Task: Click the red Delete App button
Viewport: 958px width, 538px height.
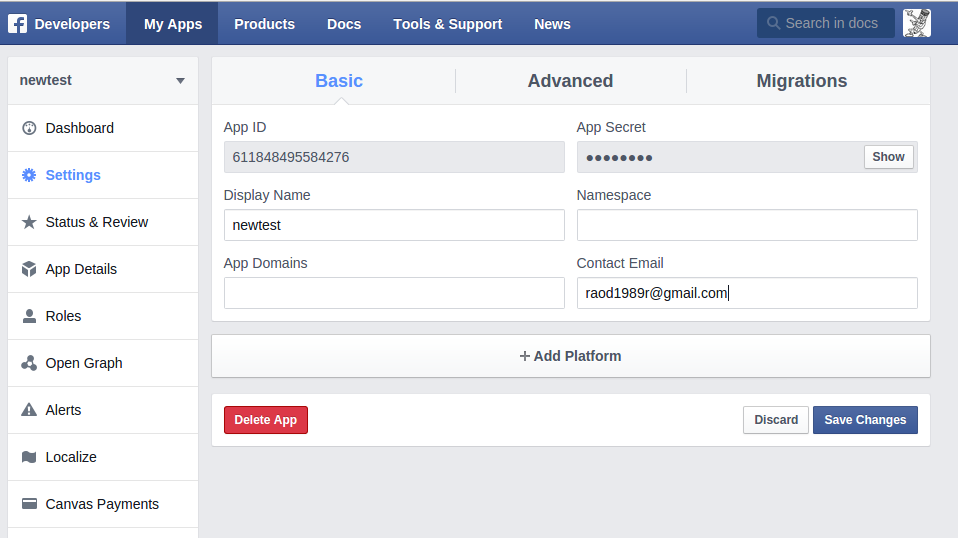Action: point(266,420)
